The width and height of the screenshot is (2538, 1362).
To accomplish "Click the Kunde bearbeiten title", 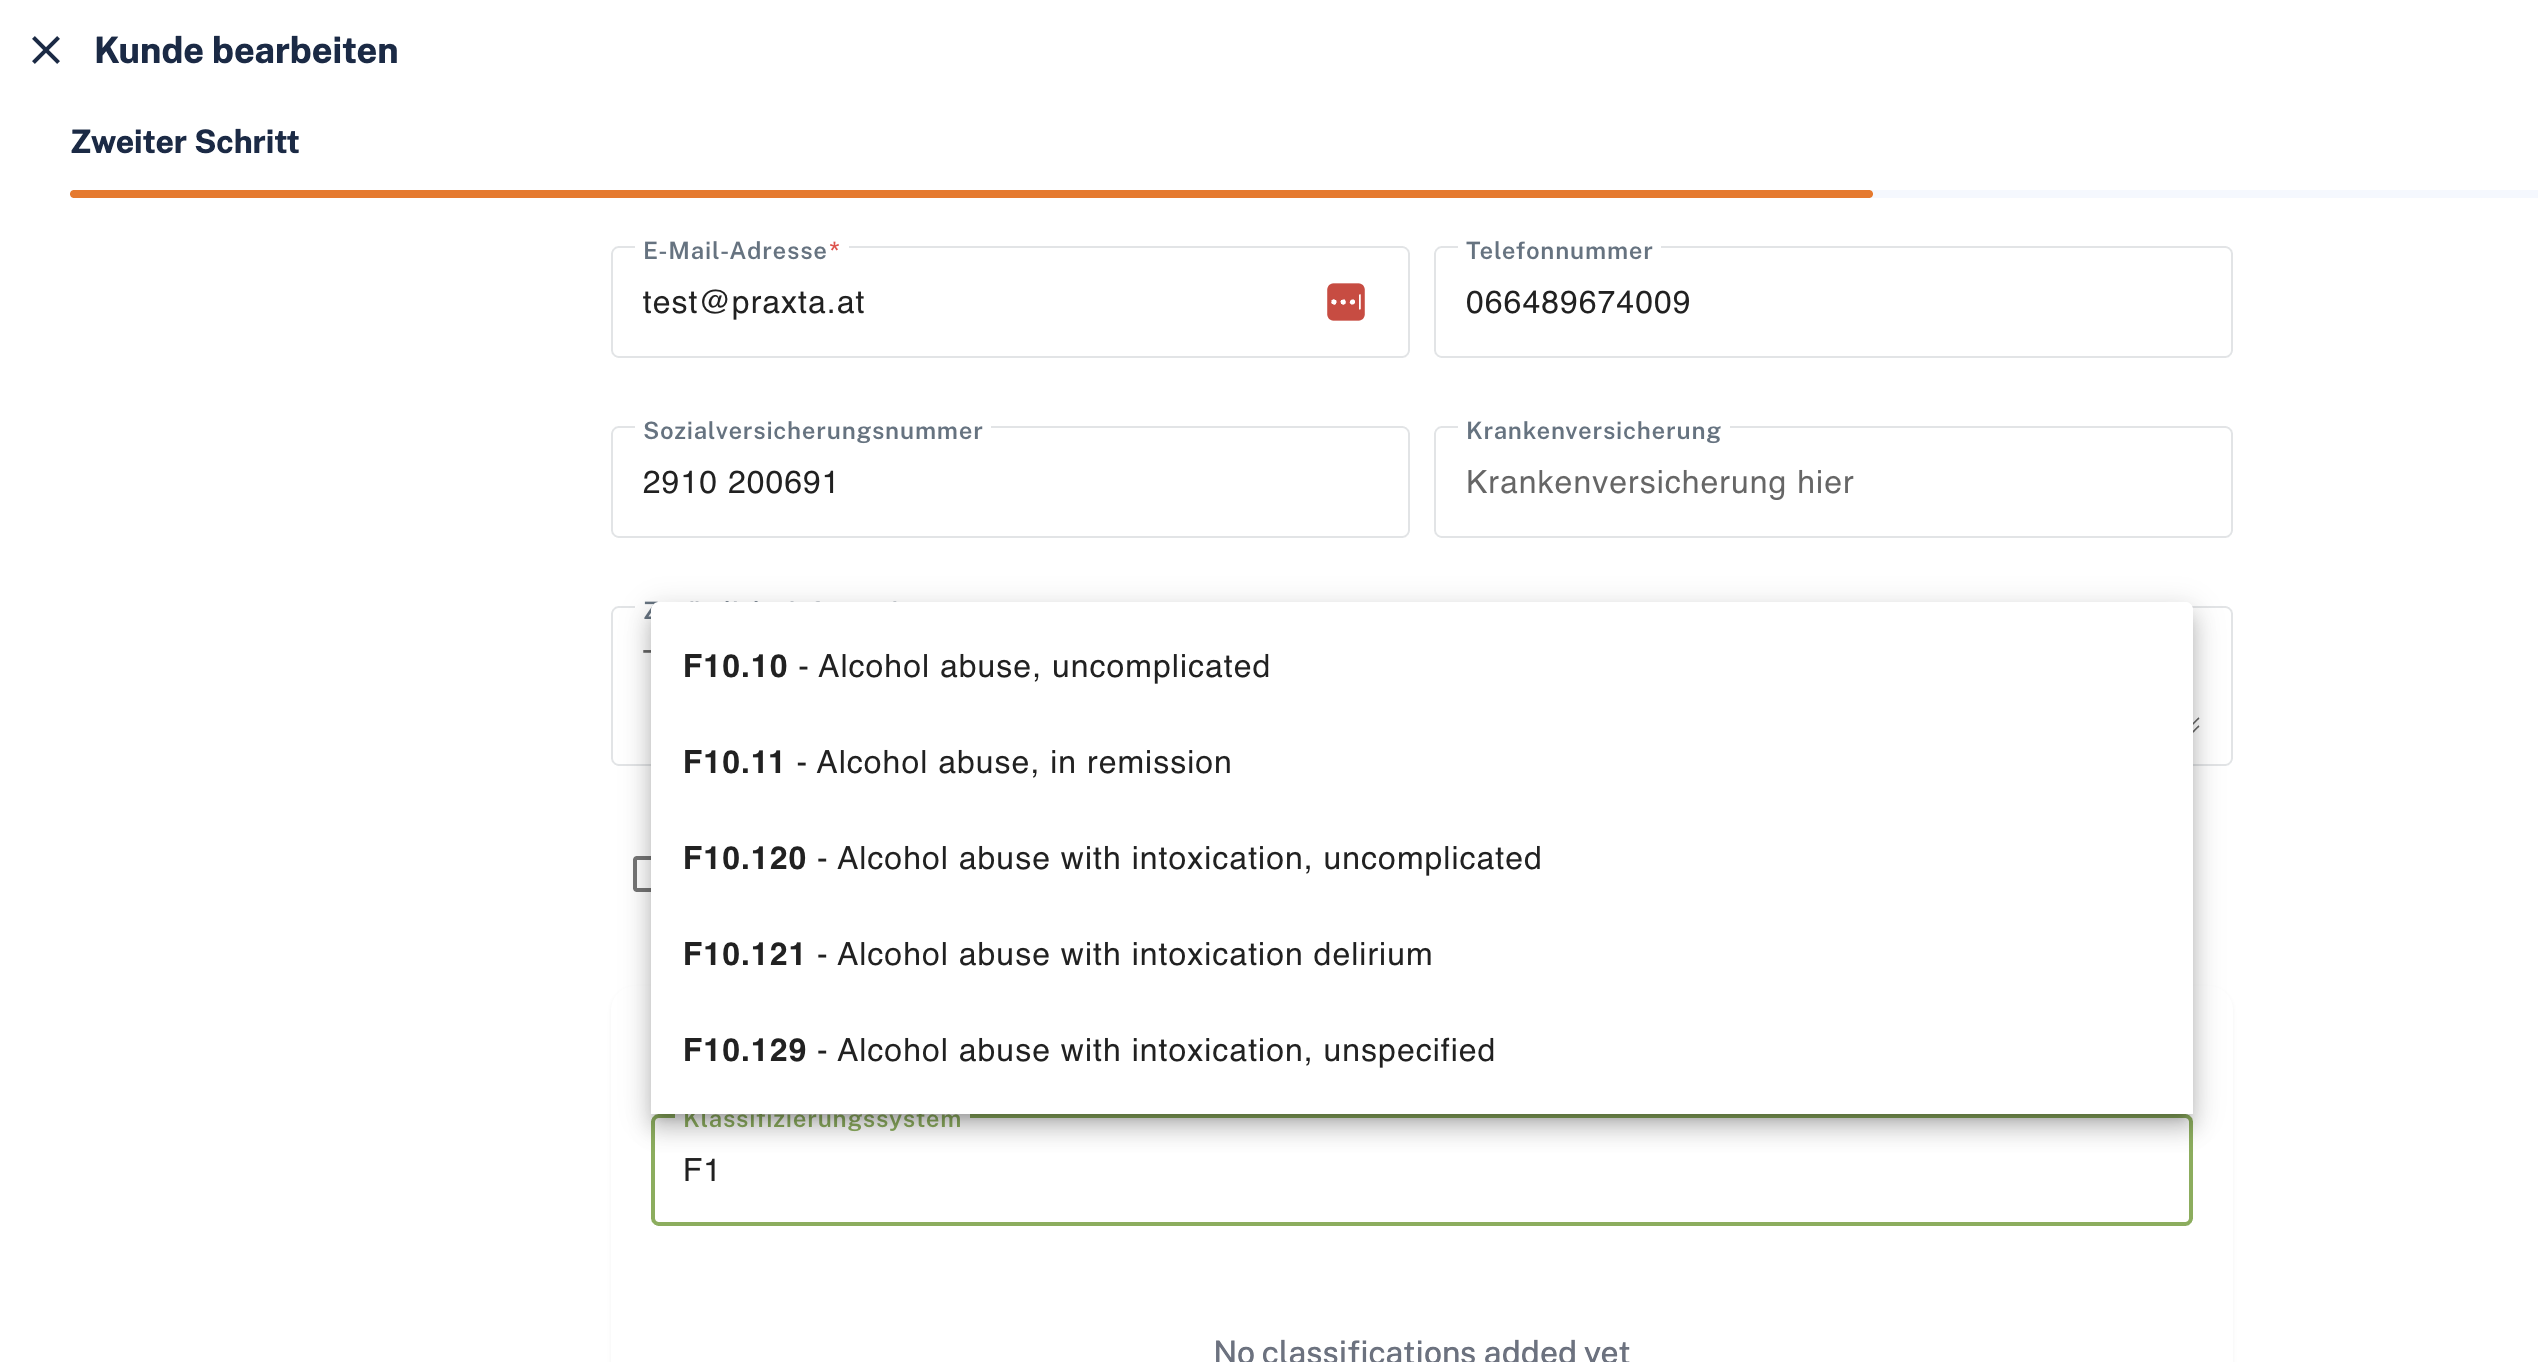I will 246,50.
